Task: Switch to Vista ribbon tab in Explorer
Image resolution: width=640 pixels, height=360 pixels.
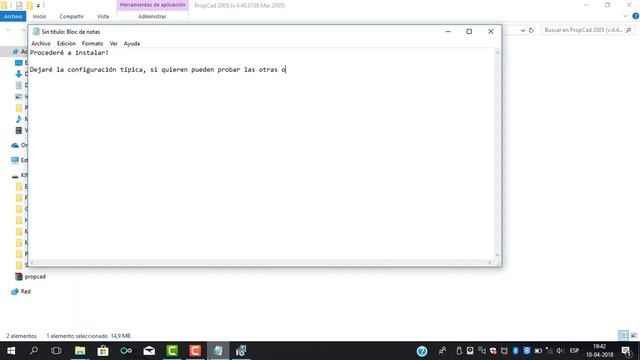Action: (x=103, y=16)
